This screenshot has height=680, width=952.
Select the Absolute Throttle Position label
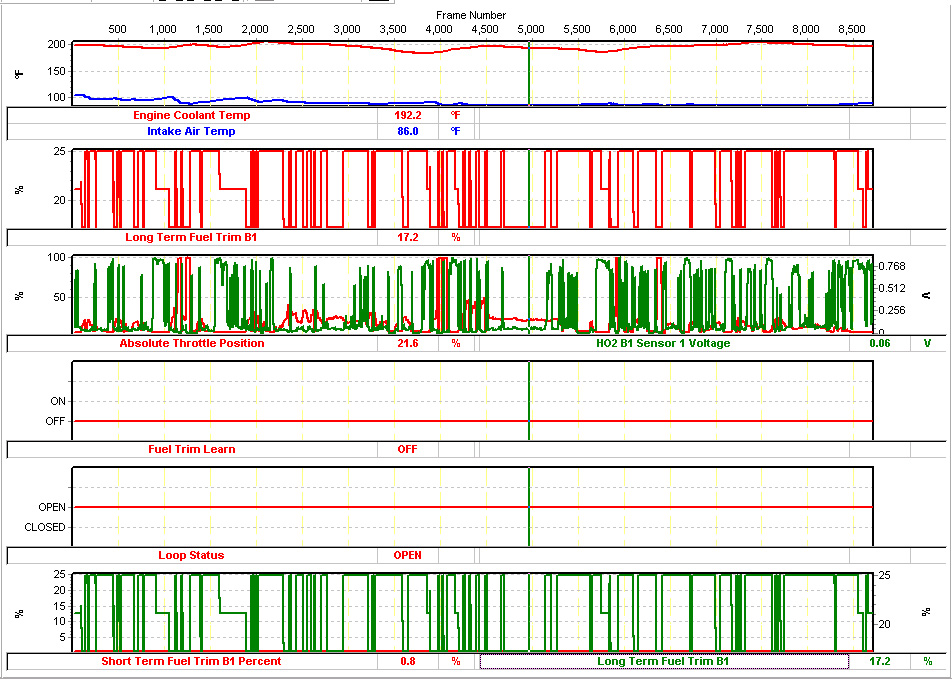click(192, 344)
